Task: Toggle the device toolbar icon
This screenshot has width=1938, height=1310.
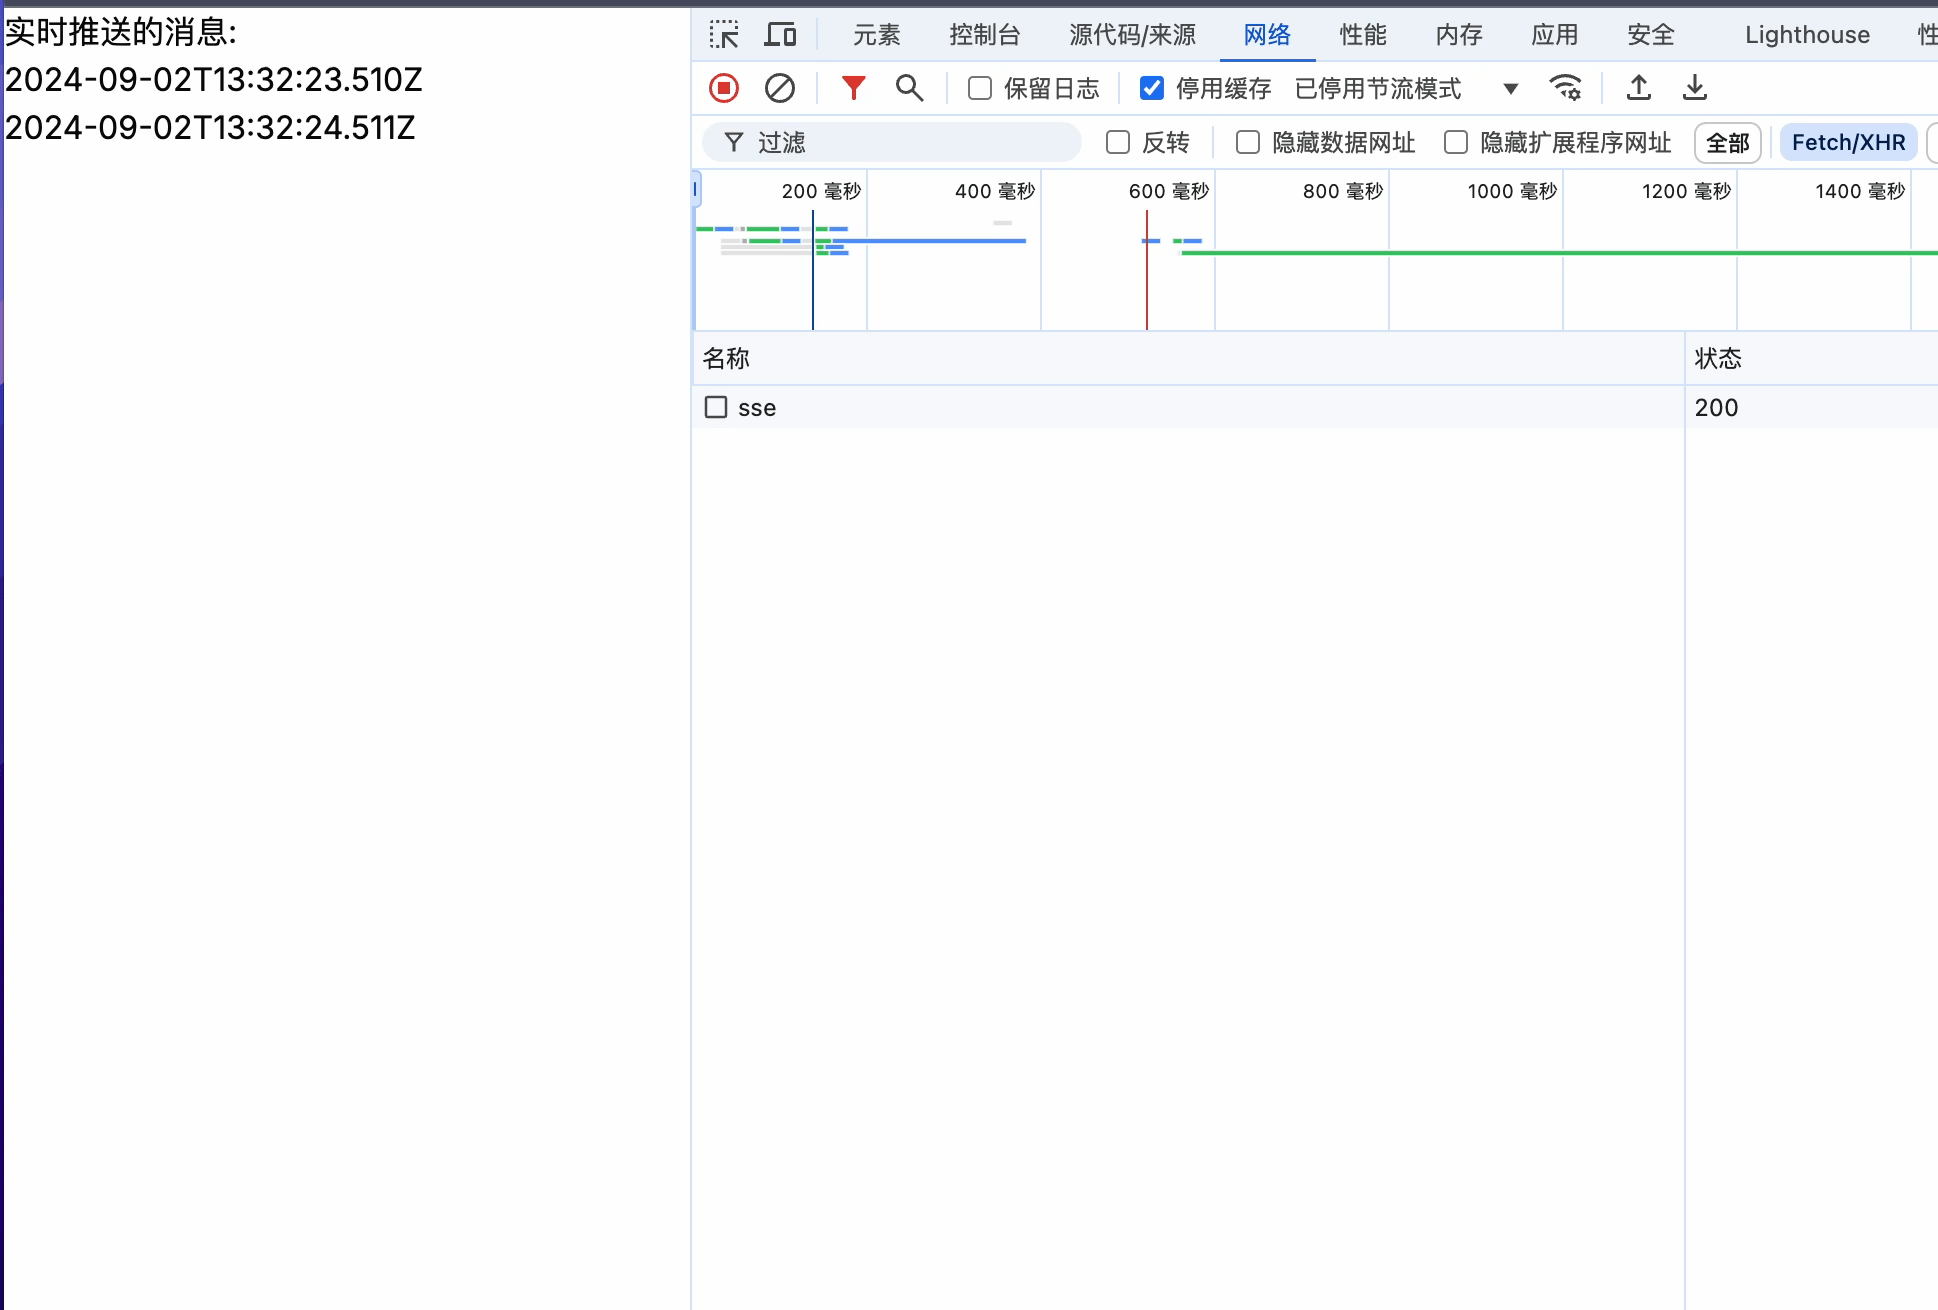Action: [x=781, y=33]
